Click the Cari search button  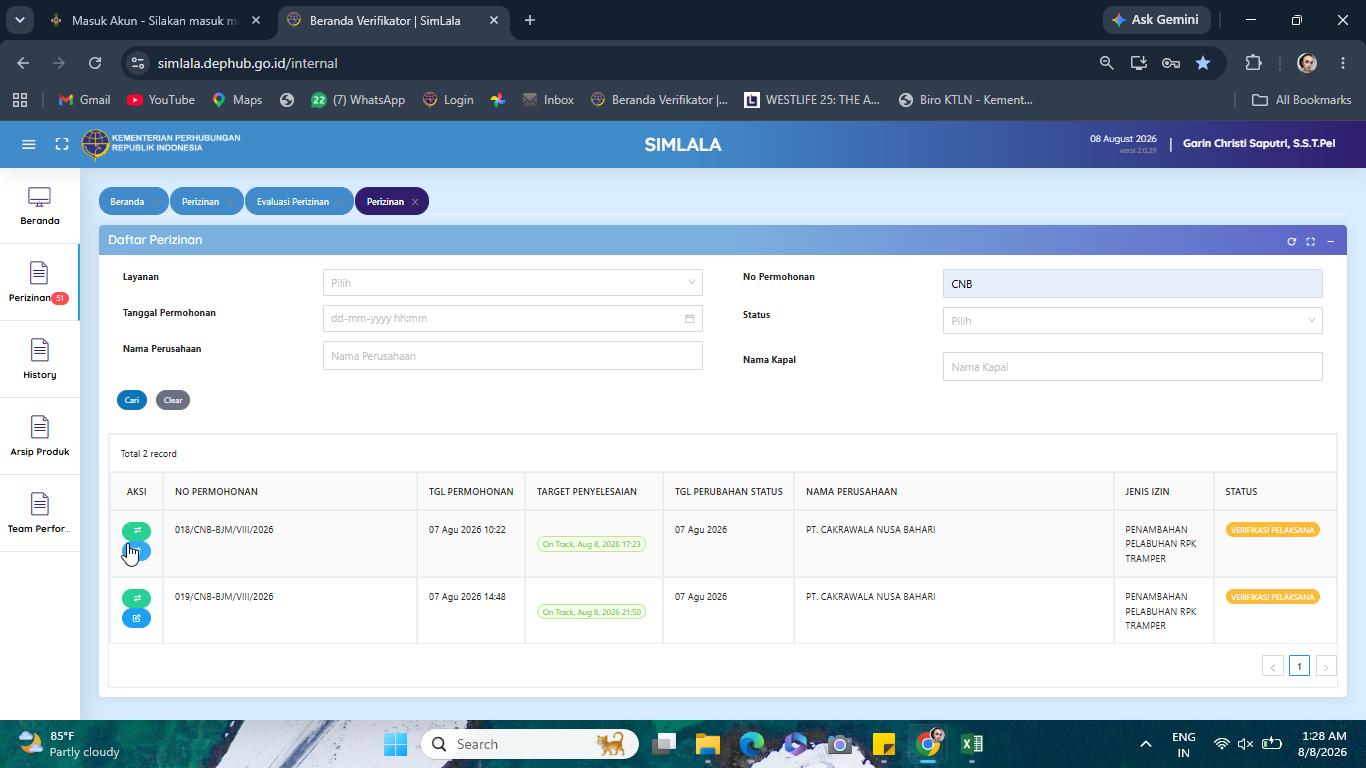(132, 400)
